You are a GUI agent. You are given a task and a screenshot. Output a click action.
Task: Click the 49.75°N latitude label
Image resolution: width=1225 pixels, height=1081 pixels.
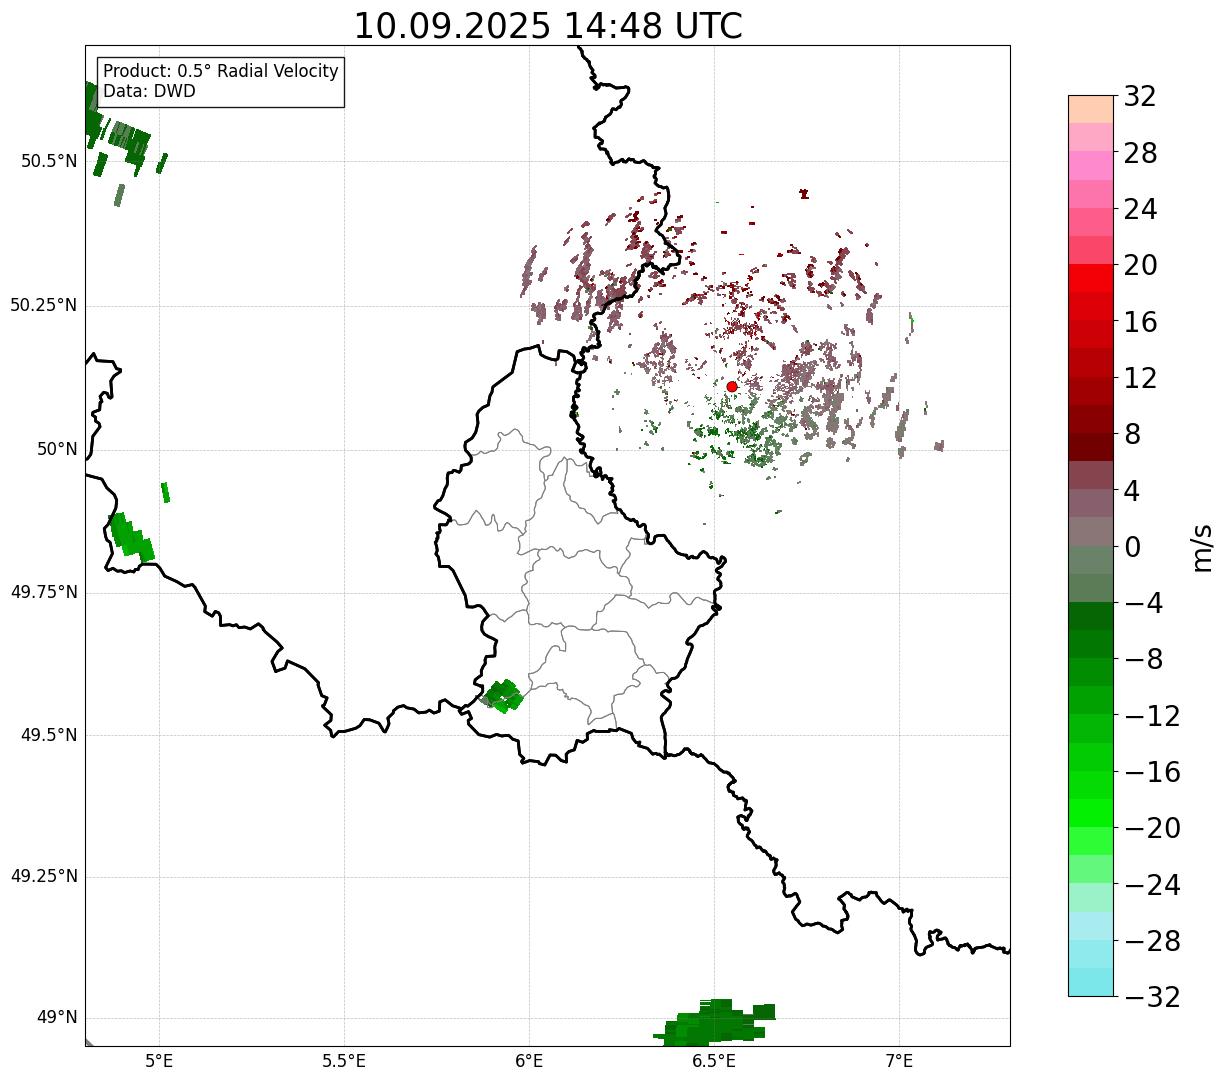click(44, 592)
